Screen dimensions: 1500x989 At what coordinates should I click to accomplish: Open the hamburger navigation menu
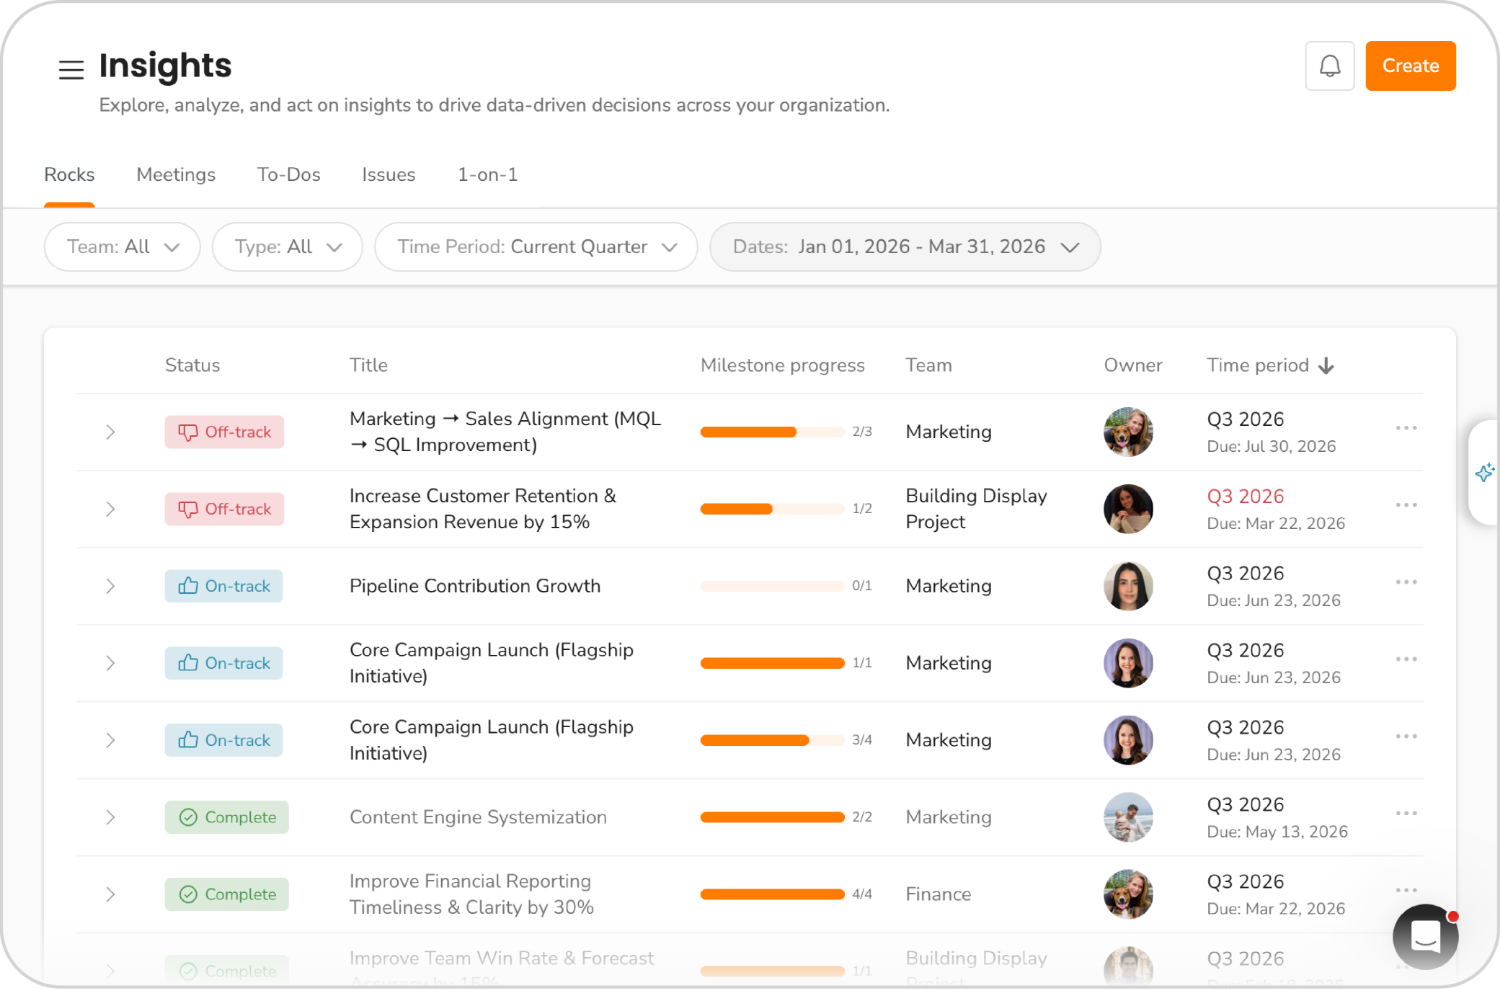tap(70, 69)
